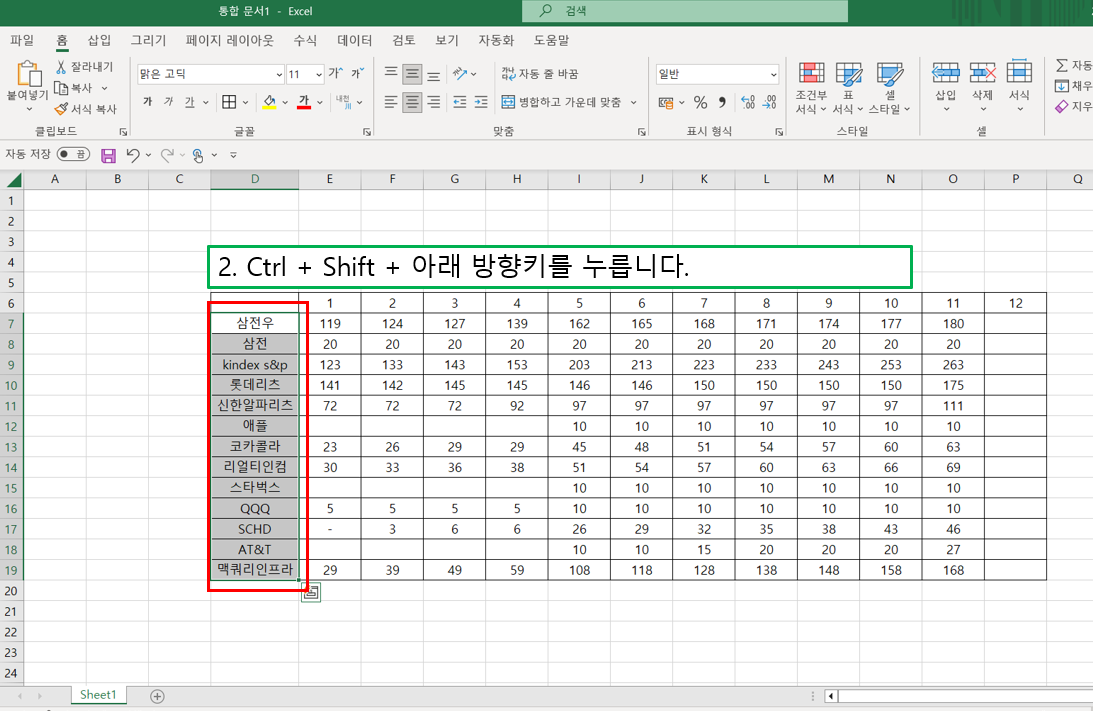This screenshot has height=711, width=1093.
Task: Click column D header
Action: coord(254,179)
